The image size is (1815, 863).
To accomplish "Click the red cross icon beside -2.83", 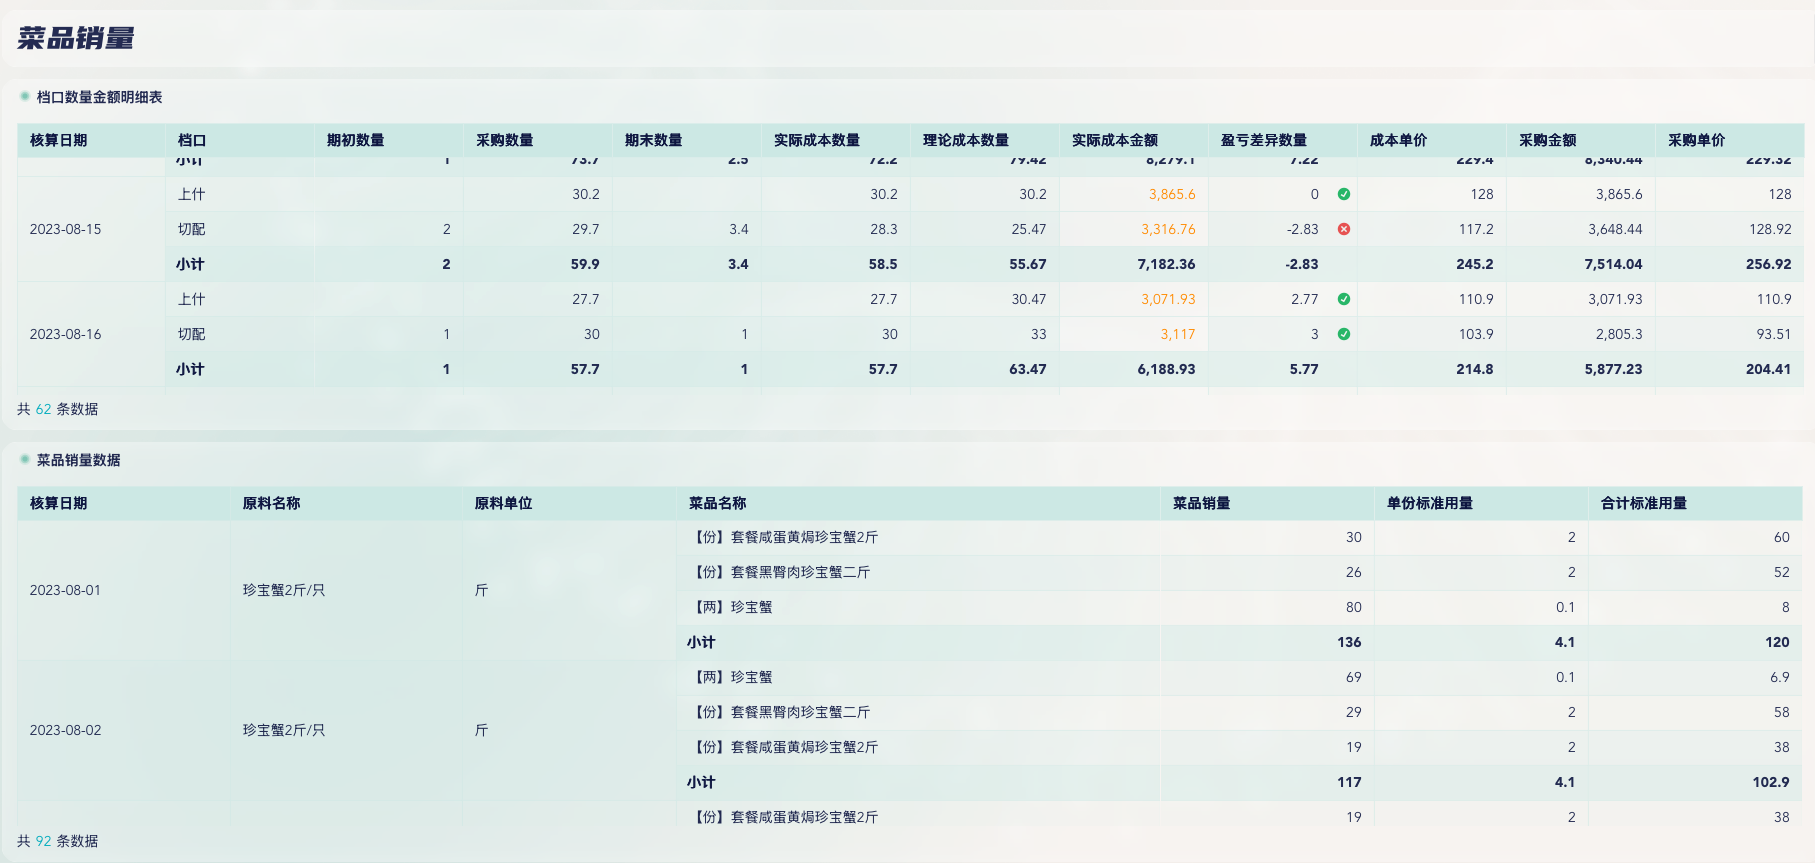I will pos(1344,229).
